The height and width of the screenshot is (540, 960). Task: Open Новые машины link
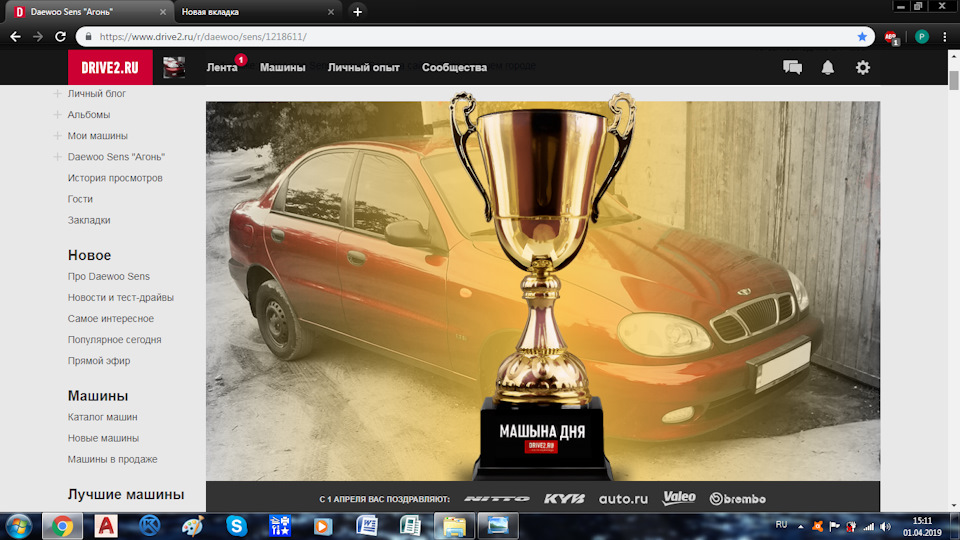pyautogui.click(x=103, y=438)
